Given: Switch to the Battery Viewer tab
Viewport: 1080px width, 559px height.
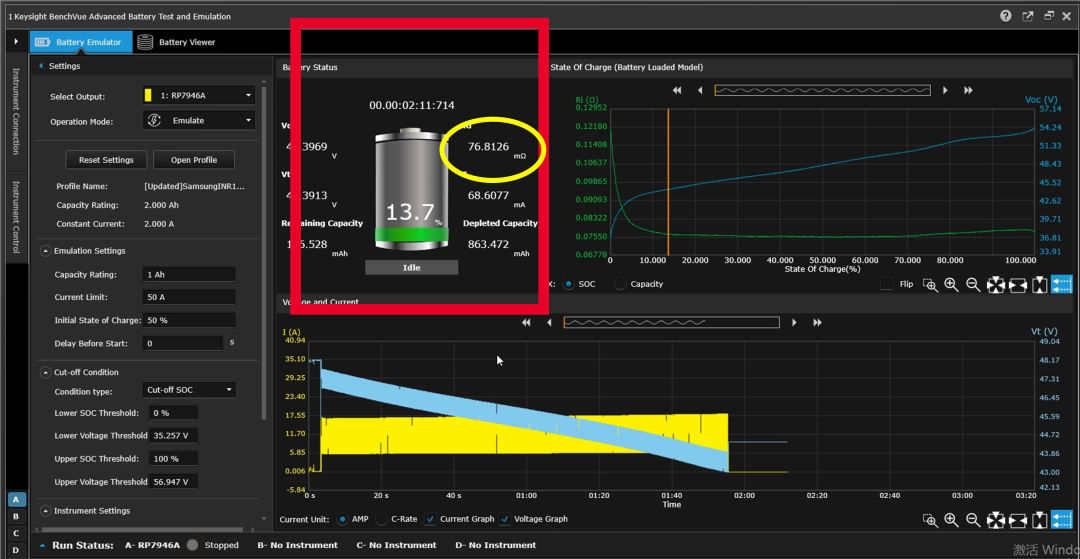Looking at the screenshot, I should [x=177, y=42].
